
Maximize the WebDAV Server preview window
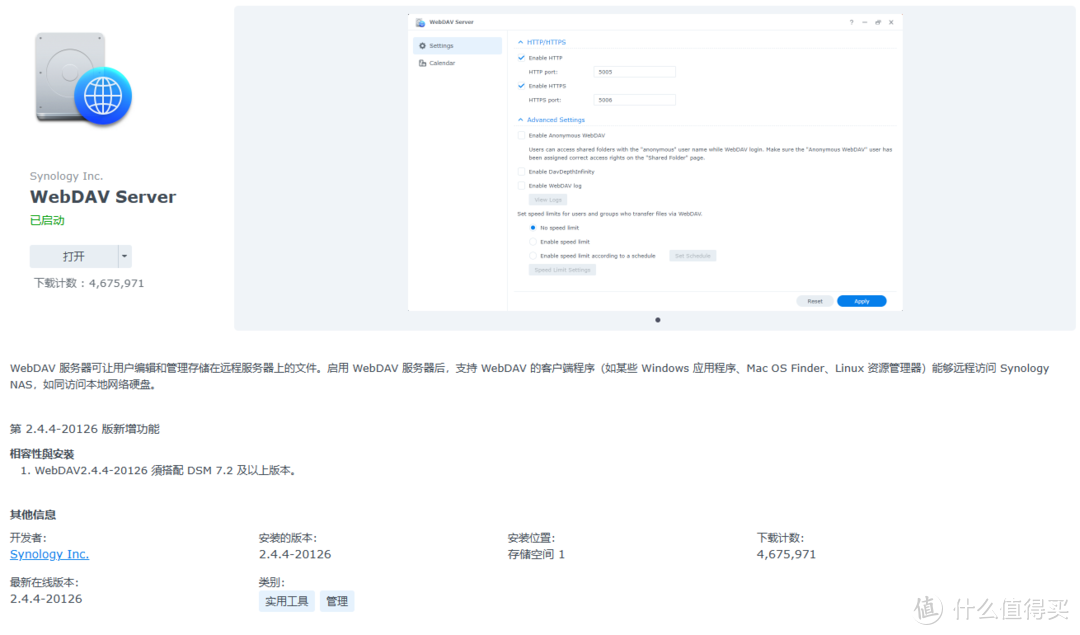878,22
